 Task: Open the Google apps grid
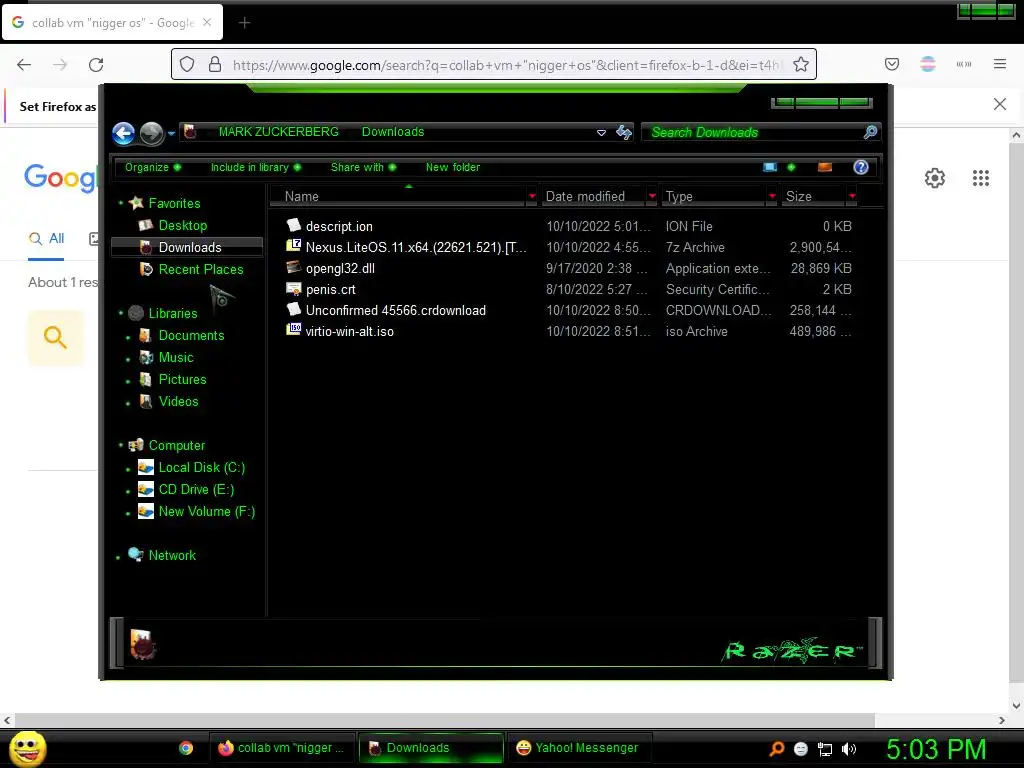pyautogui.click(x=980, y=178)
